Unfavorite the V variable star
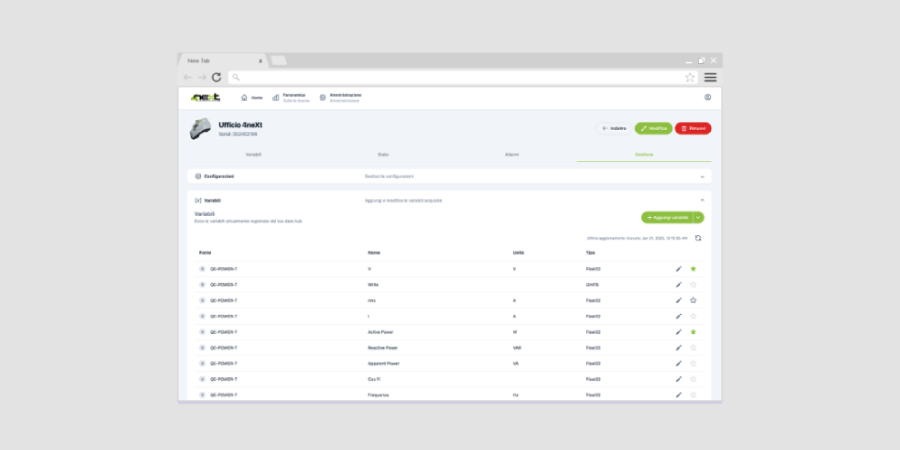Viewport: 900px width, 450px height. pyautogui.click(x=693, y=269)
